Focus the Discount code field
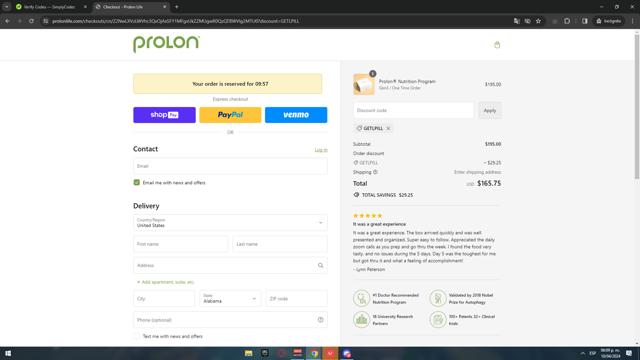The image size is (640, 360). 413,110
